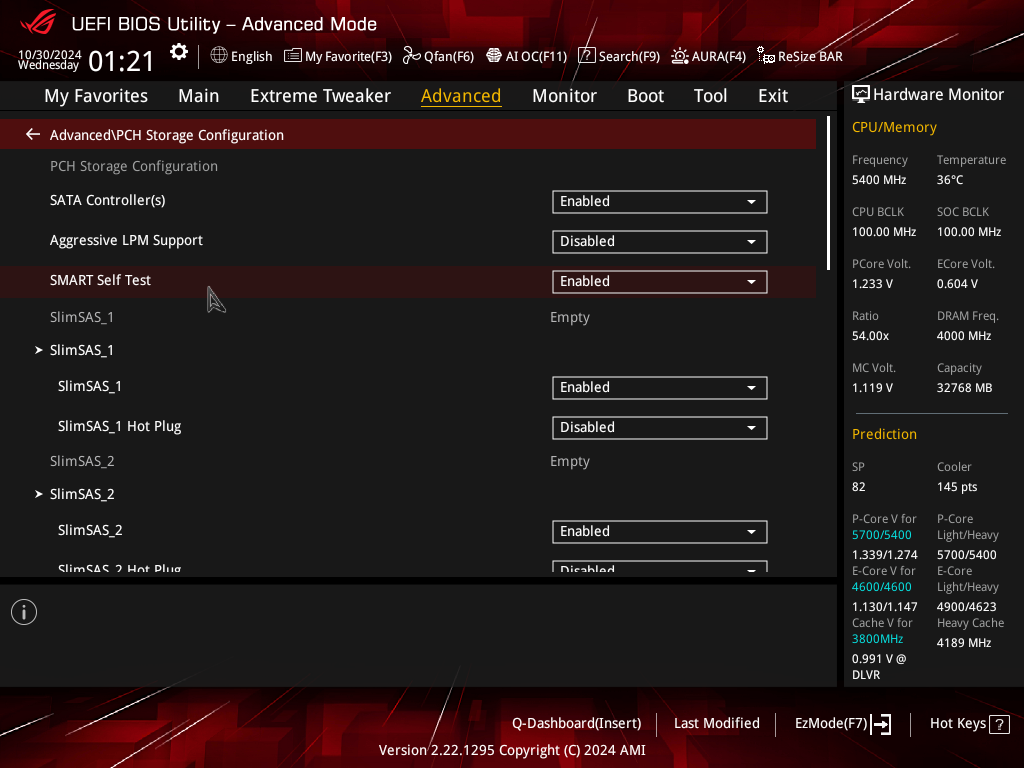Switch to EzMode(F7)
The width and height of the screenshot is (1024, 768).
click(842, 724)
